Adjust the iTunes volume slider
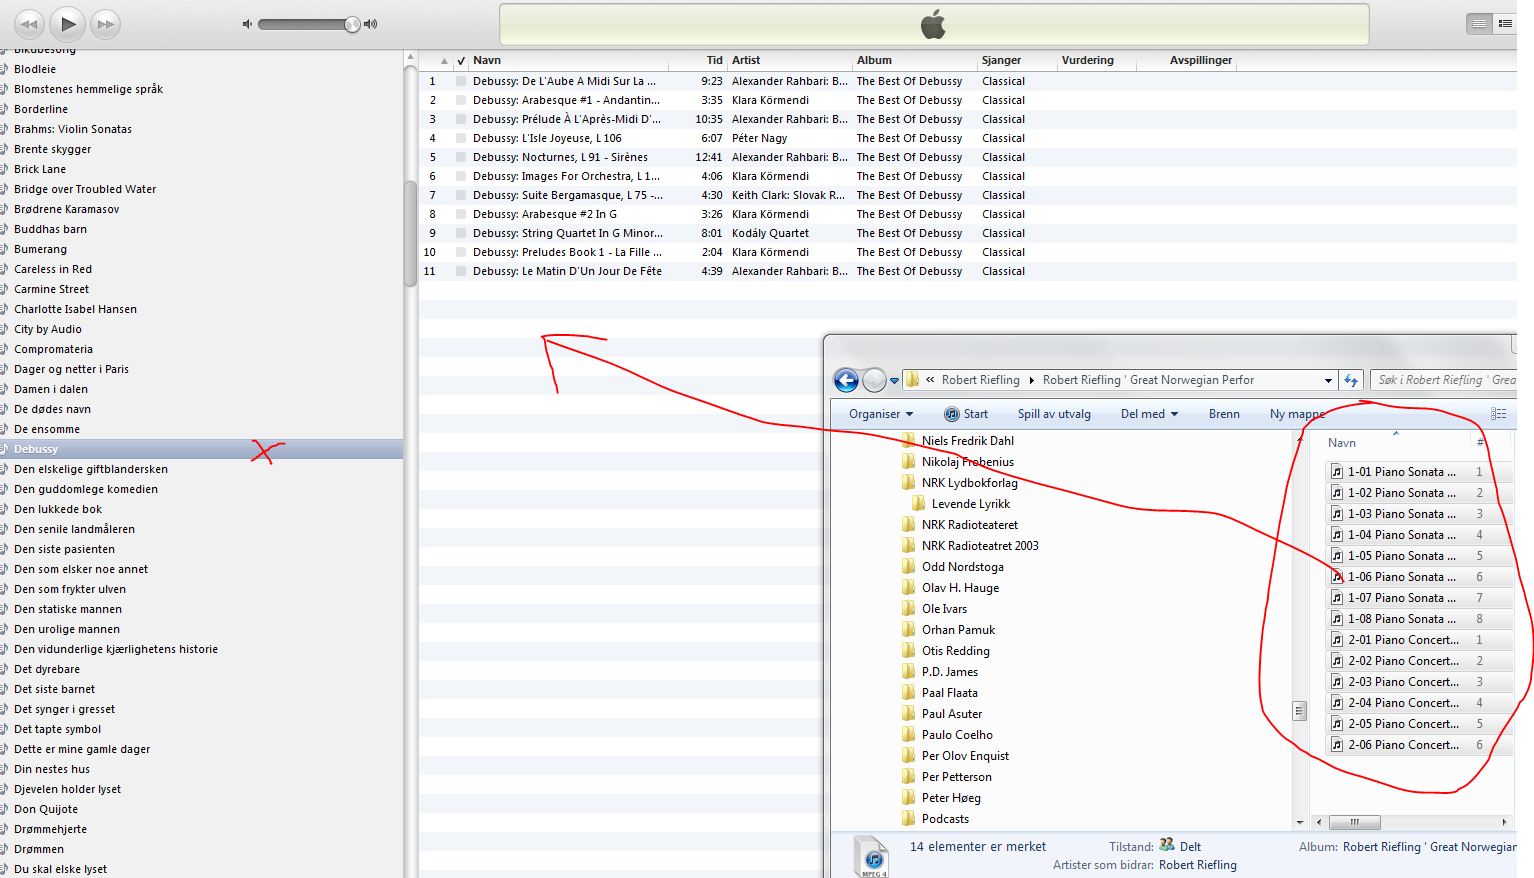The image size is (1534, 878). coord(352,24)
